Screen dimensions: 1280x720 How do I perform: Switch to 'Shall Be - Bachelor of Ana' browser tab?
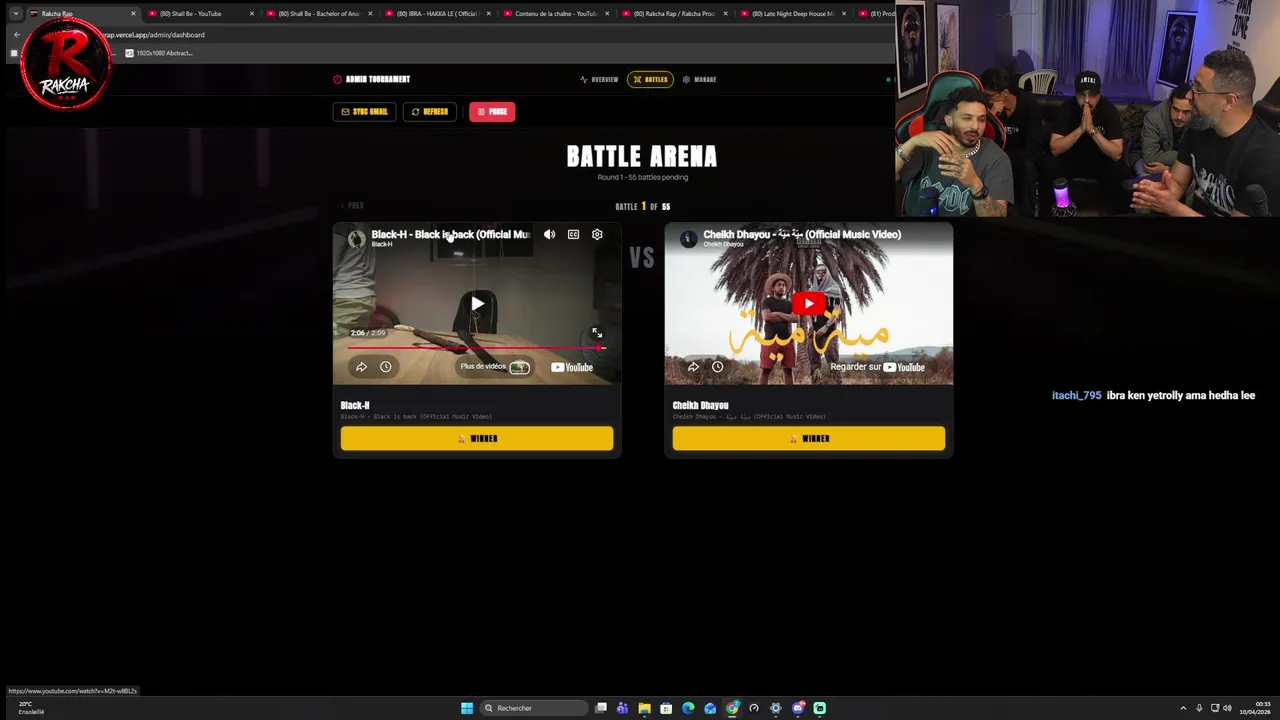(318, 14)
